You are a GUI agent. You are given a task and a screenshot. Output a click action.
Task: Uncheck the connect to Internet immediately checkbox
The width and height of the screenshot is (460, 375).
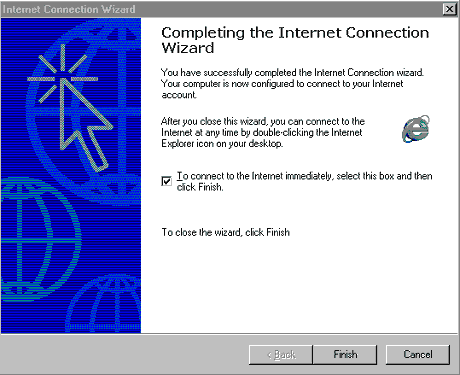click(166, 181)
